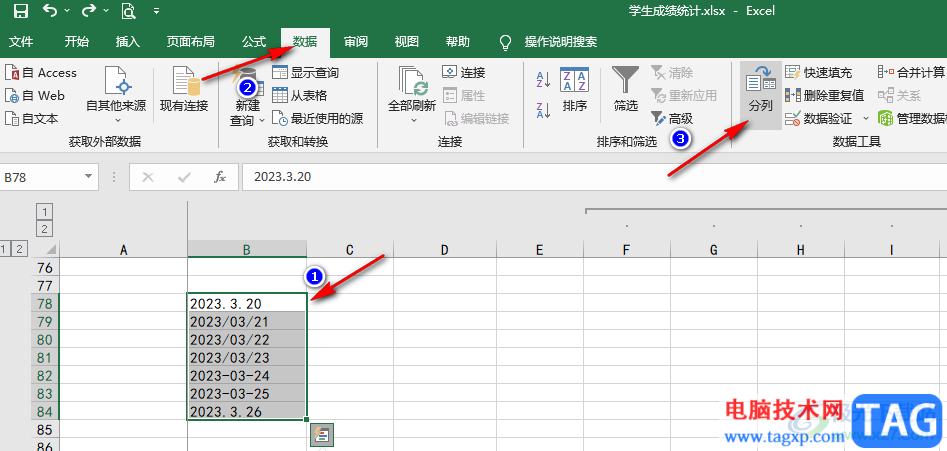
Task: Open the 排序 dialog
Action: (x=574, y=89)
